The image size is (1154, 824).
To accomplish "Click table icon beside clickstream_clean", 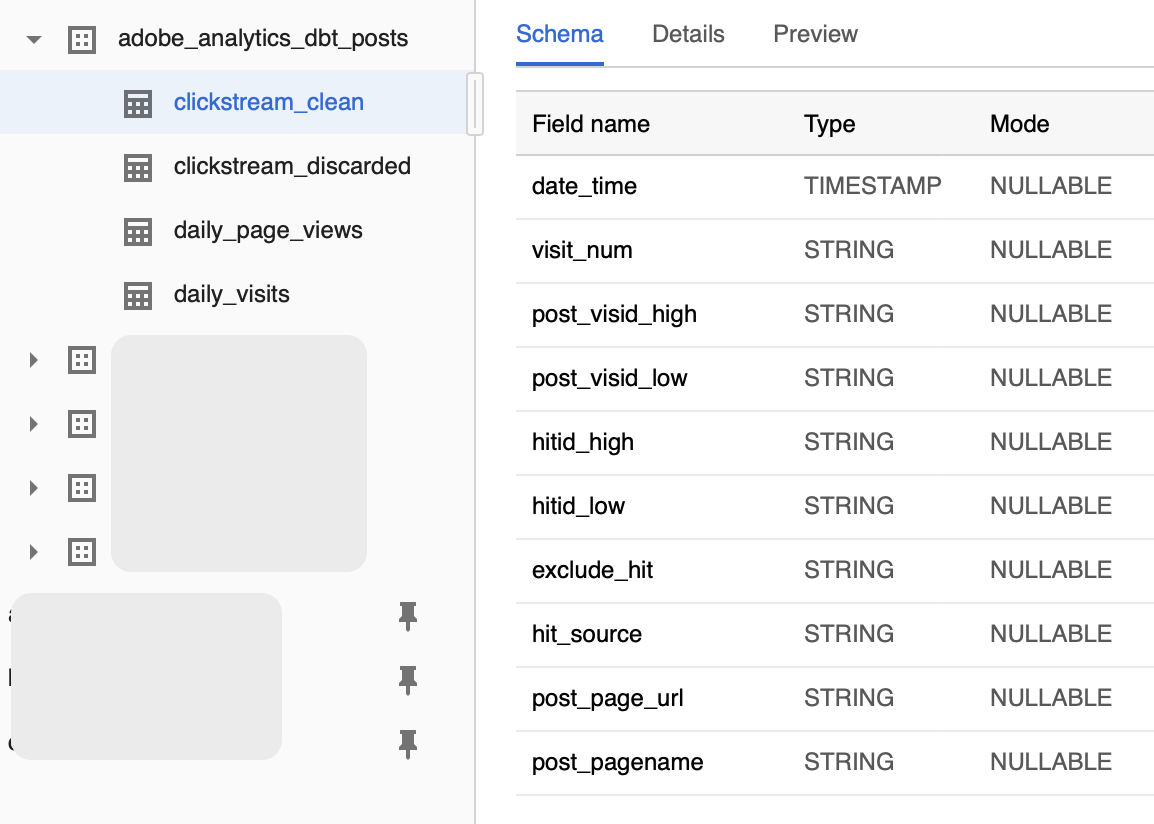I will 138,104.
